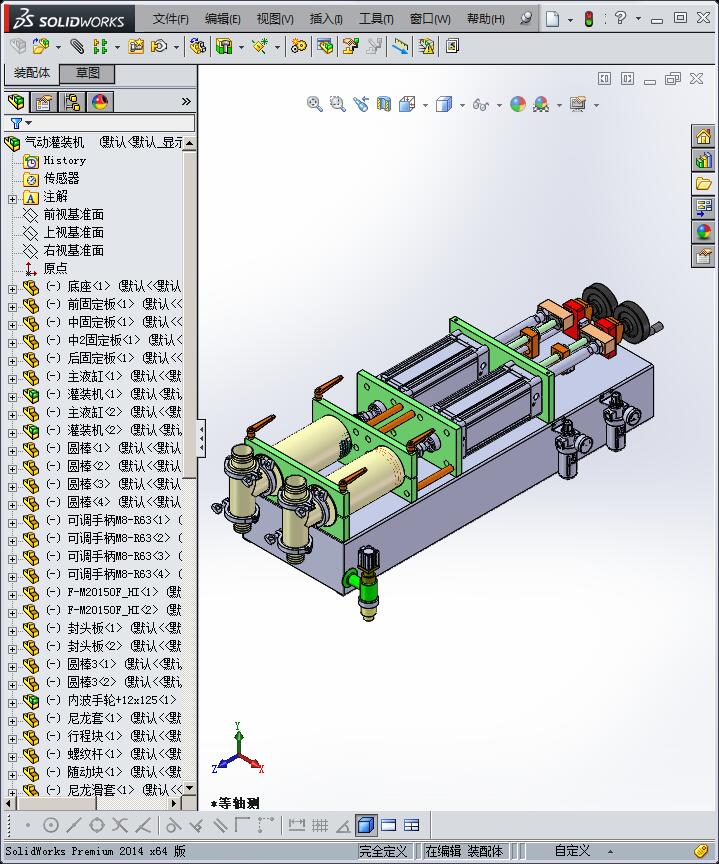The image size is (719, 864).
Task: Open the ConfigurationManager tab icon
Action: [x=72, y=101]
